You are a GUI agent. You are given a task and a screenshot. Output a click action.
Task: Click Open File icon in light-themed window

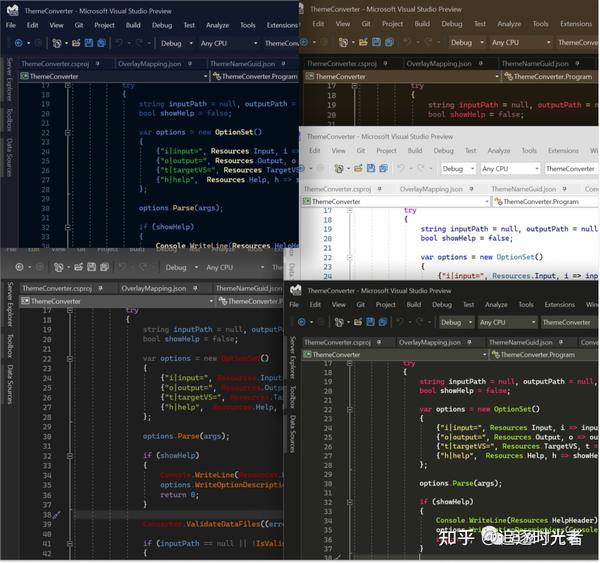(356, 169)
